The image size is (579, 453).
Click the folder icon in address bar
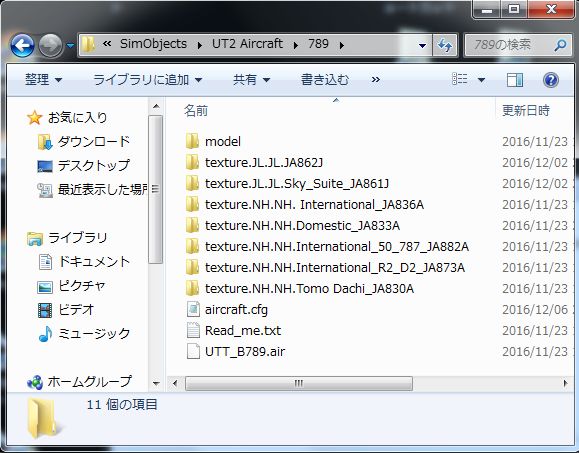(88, 45)
